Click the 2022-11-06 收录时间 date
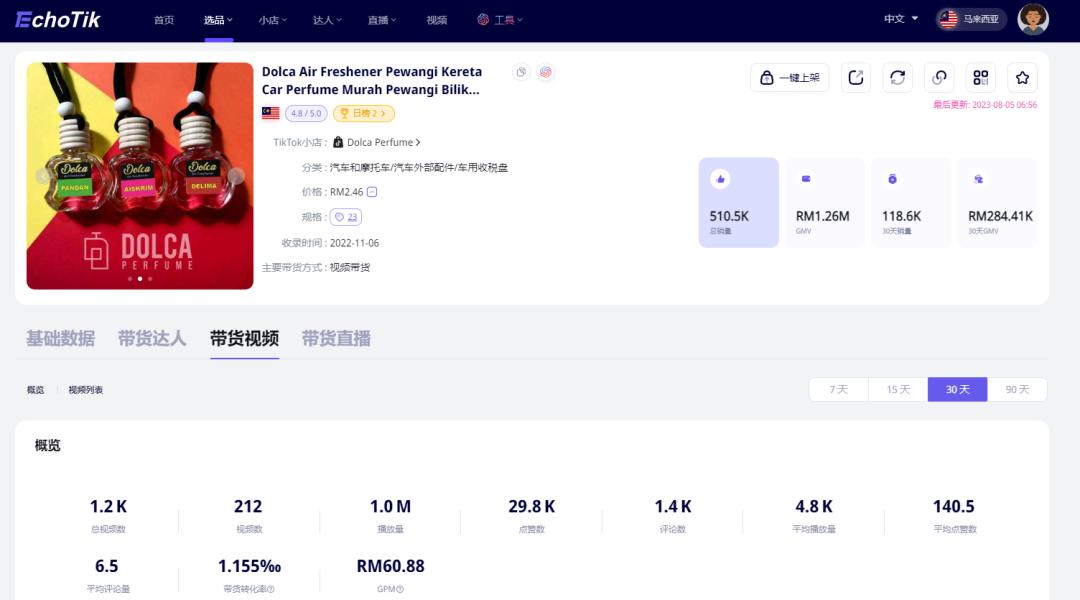1080x600 pixels. (355, 243)
